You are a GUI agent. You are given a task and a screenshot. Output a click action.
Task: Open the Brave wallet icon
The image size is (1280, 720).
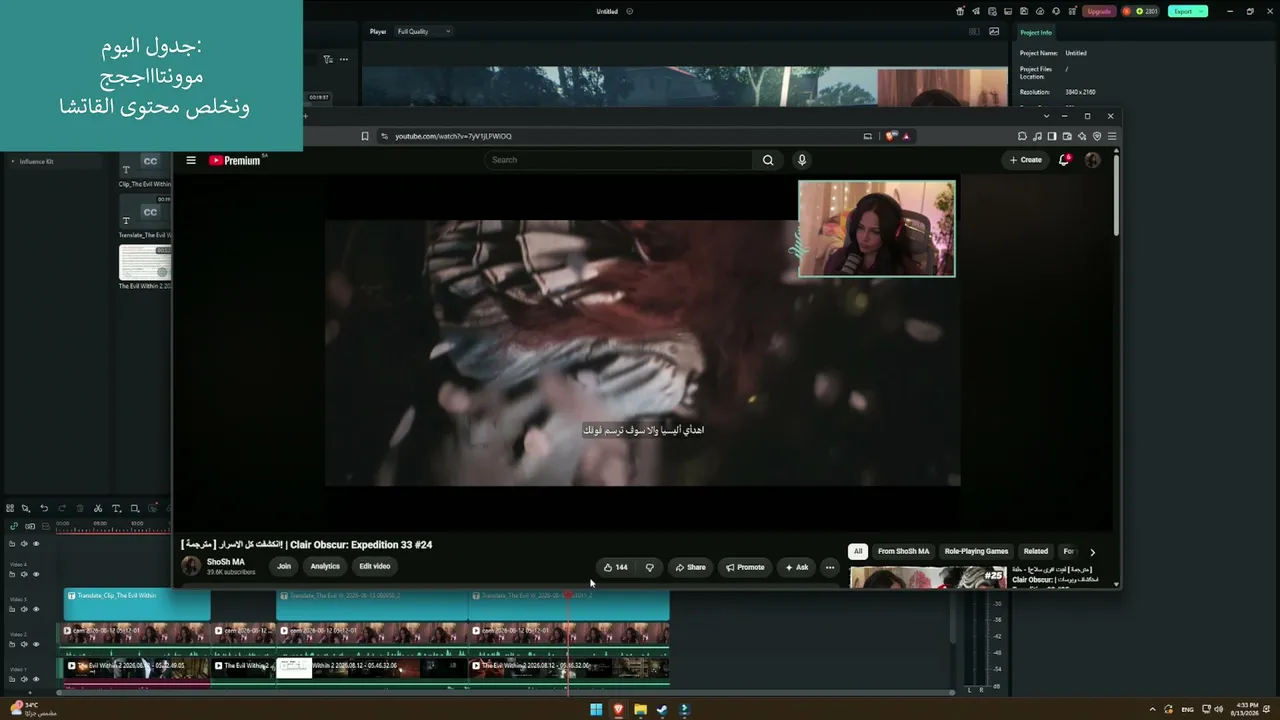1067,136
